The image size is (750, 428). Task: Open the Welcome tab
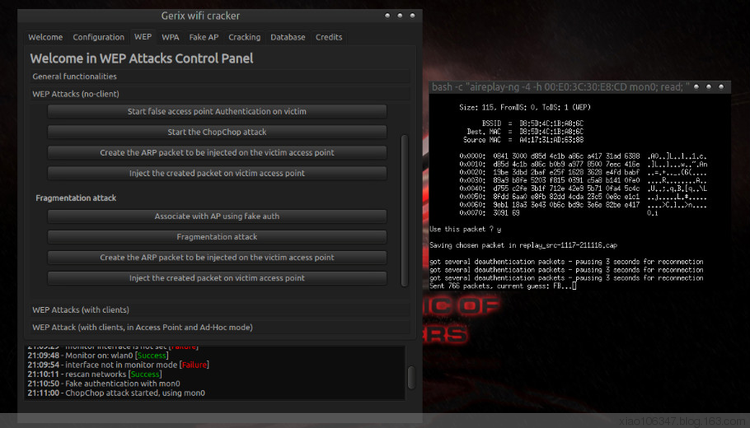[45, 37]
